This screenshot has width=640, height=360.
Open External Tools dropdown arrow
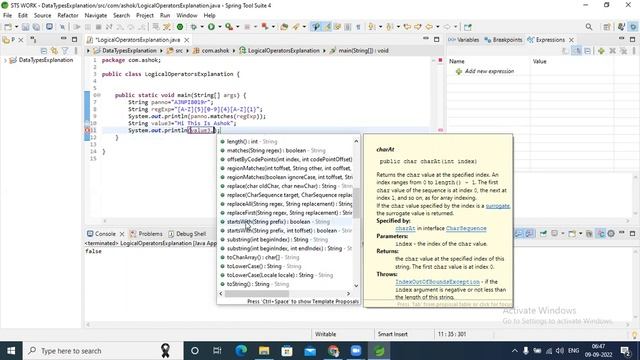(238, 27)
